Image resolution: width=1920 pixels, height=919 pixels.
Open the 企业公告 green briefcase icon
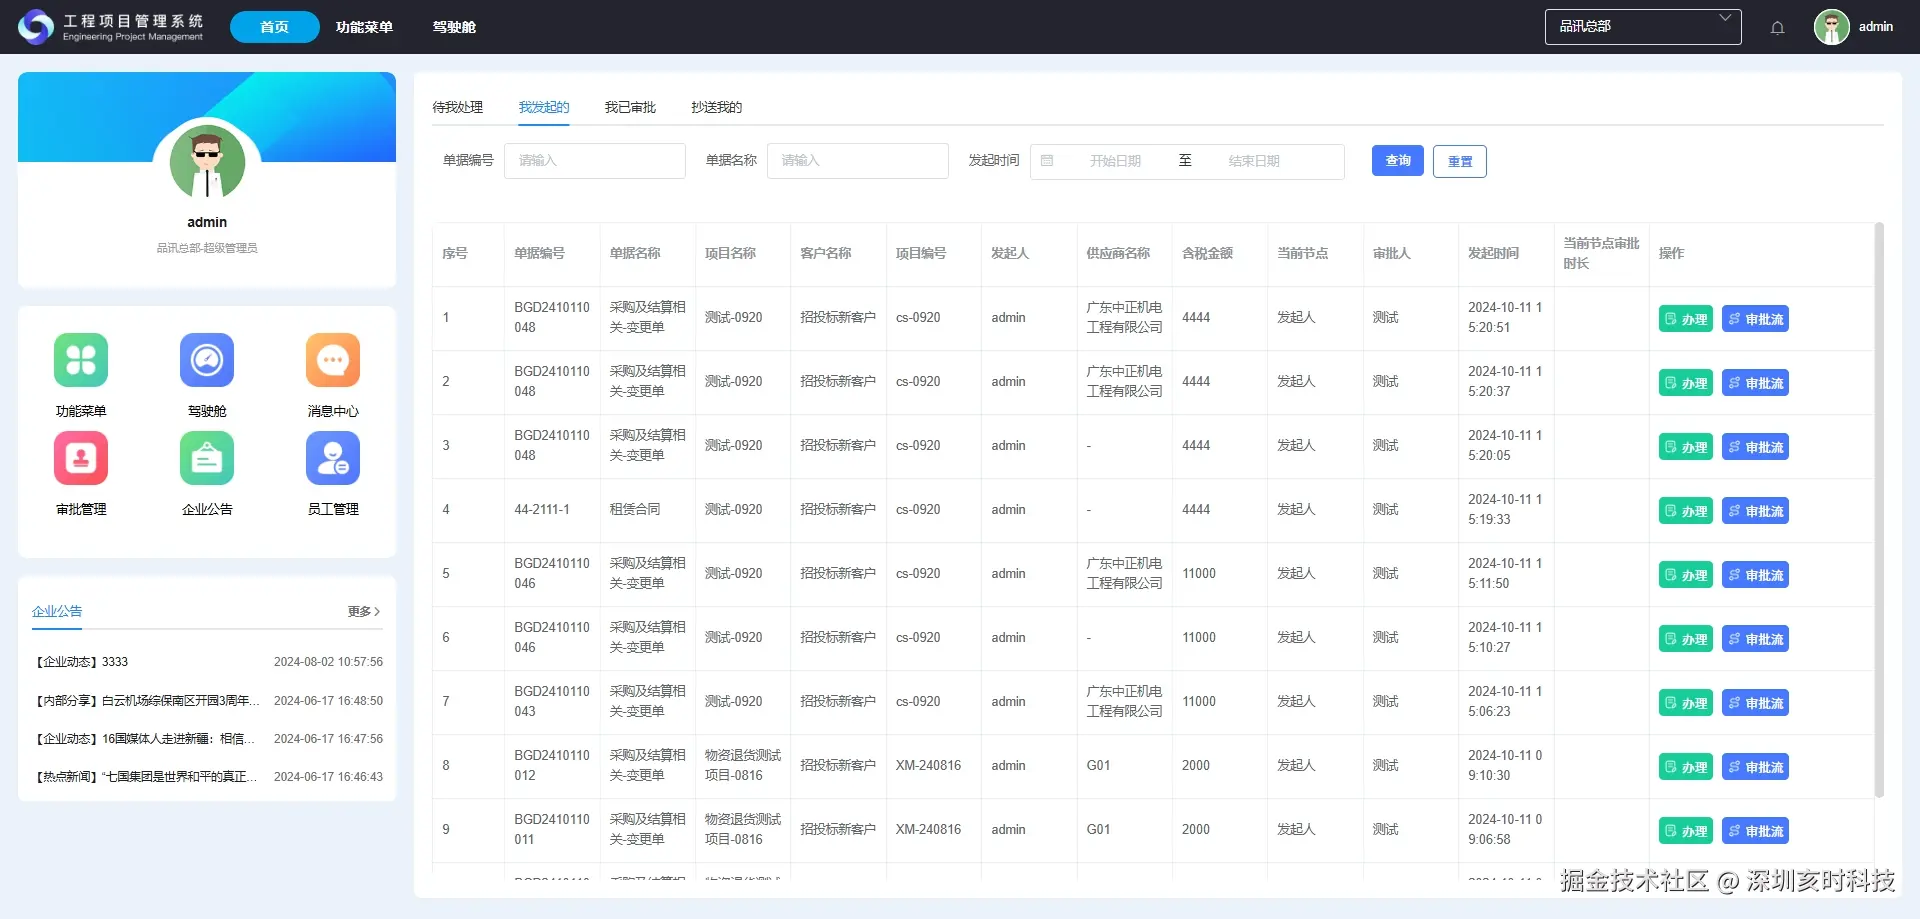tap(207, 458)
